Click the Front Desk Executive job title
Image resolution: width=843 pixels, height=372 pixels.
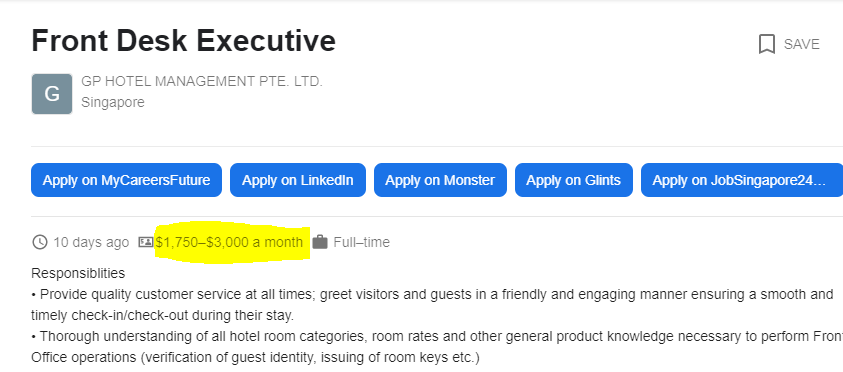click(183, 41)
